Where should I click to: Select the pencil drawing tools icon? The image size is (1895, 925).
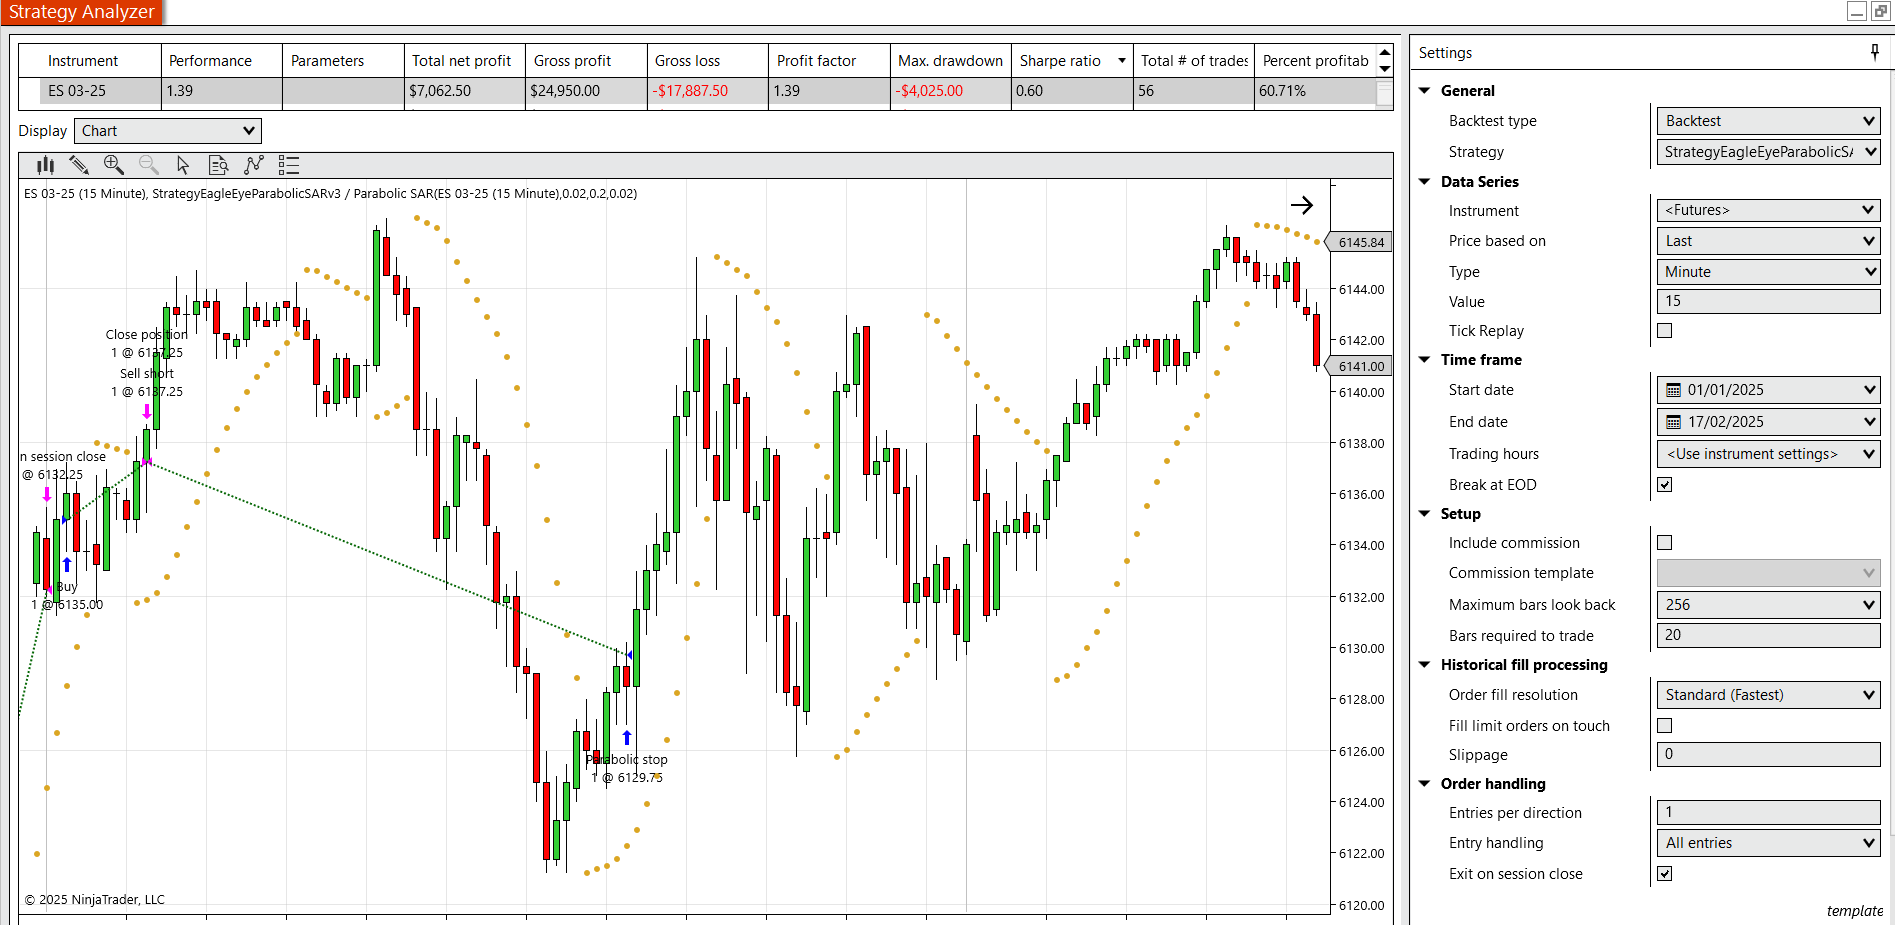pyautogui.click(x=79, y=165)
